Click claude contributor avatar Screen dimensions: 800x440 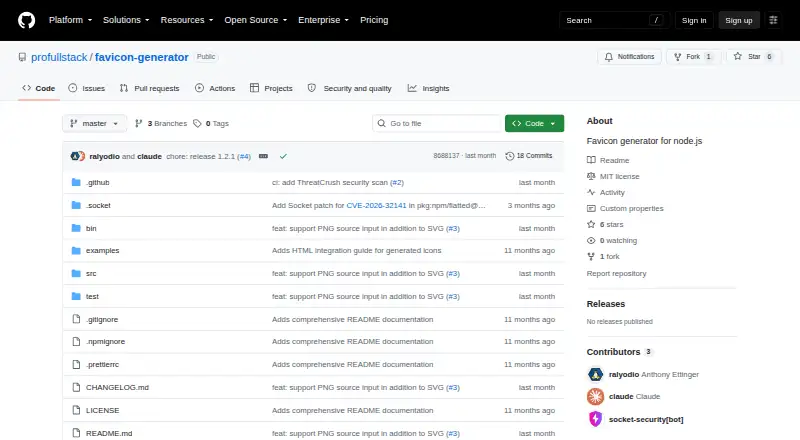point(595,397)
